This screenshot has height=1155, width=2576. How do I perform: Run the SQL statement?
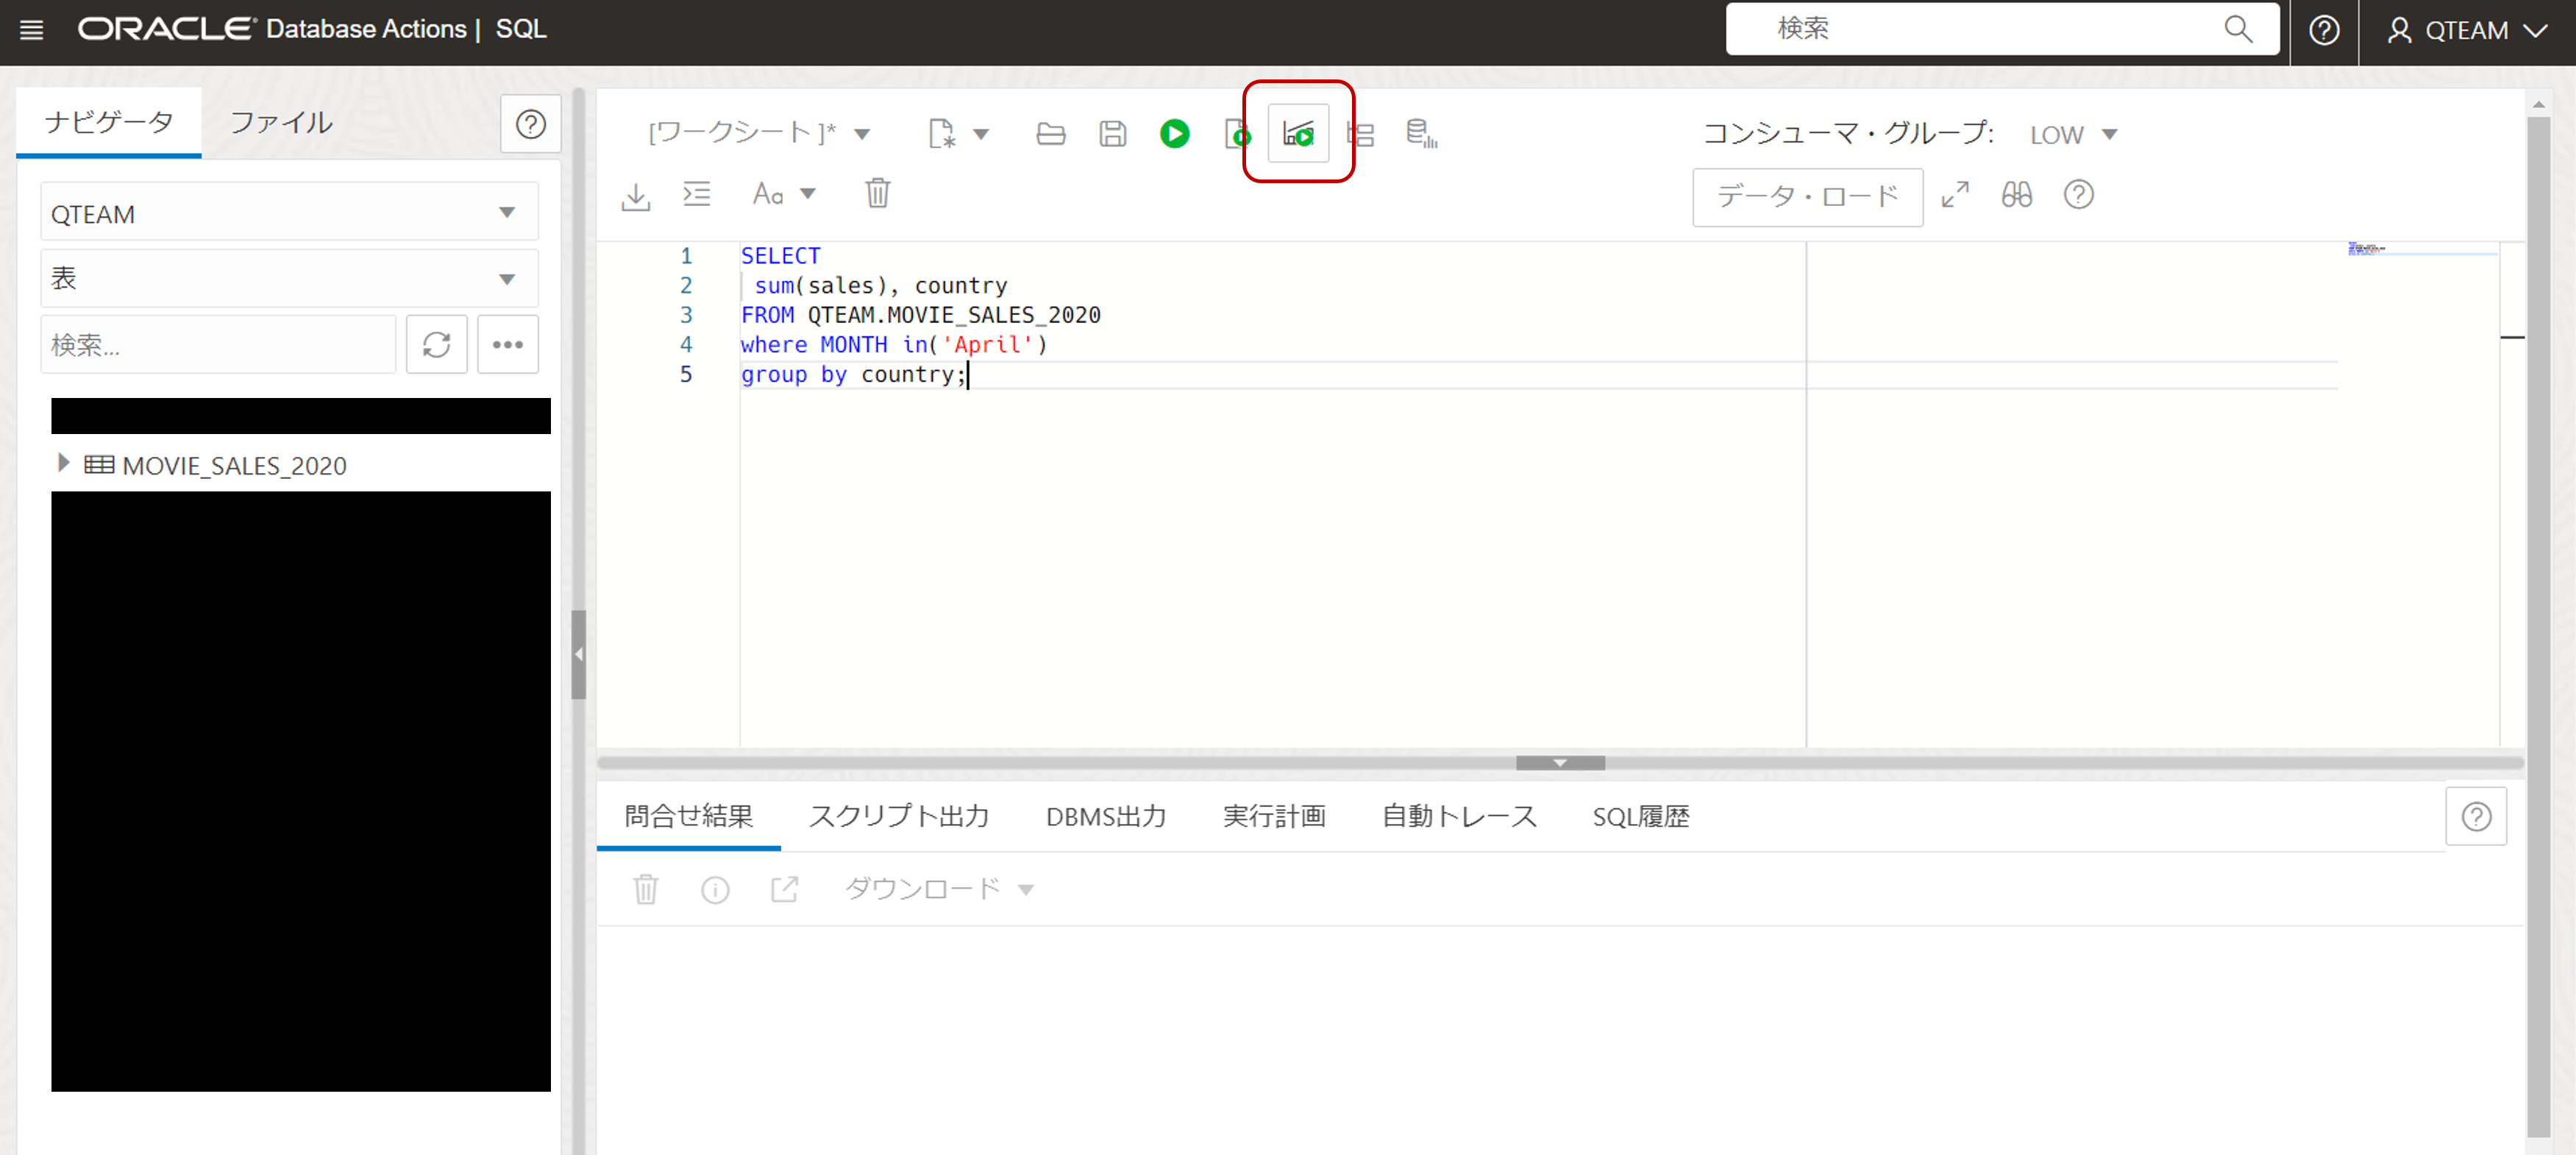click(1175, 133)
